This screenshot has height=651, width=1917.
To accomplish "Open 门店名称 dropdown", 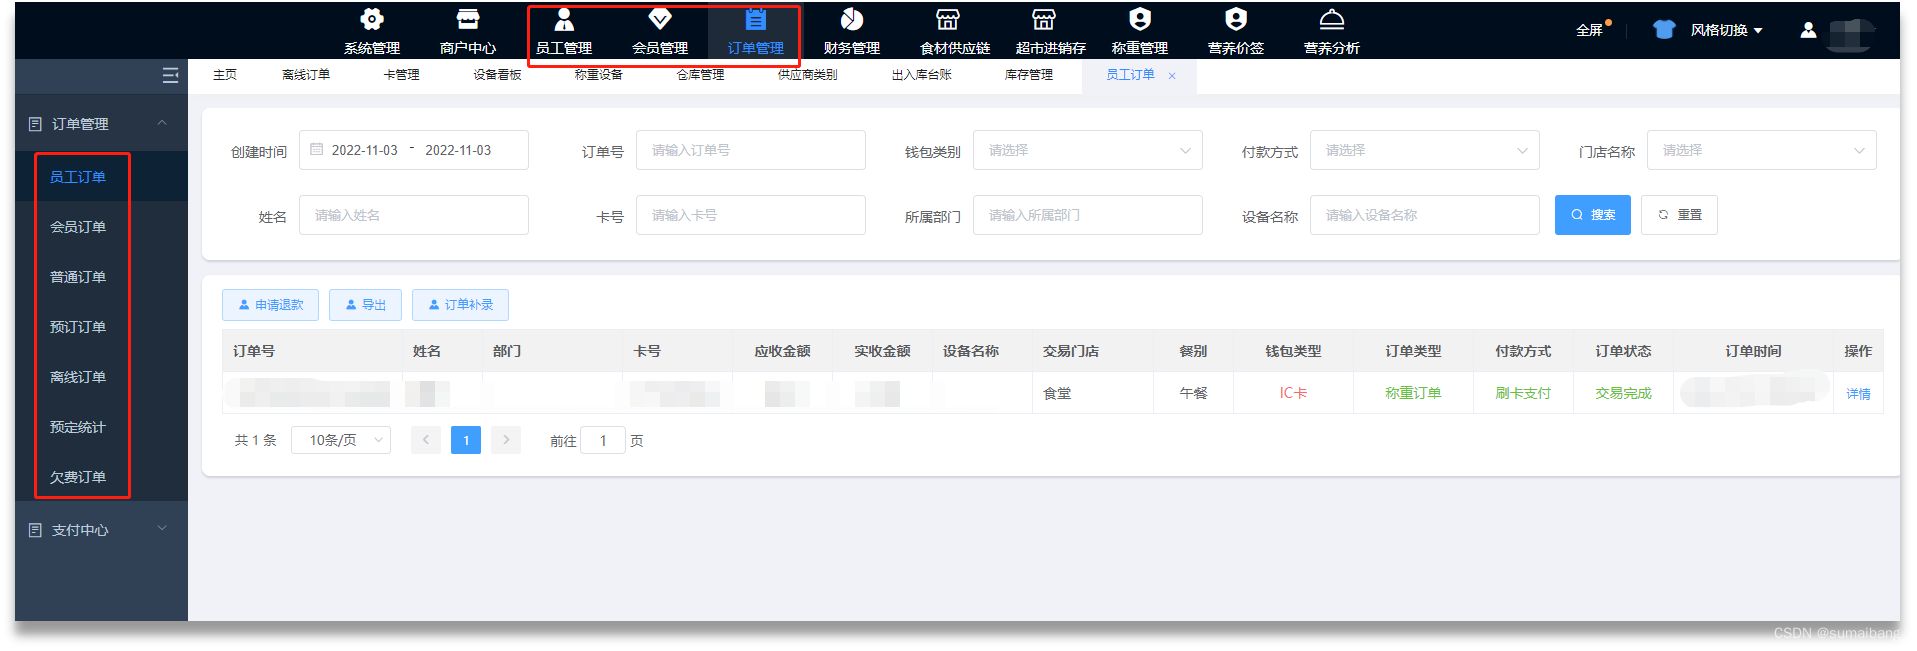I will [x=1762, y=150].
